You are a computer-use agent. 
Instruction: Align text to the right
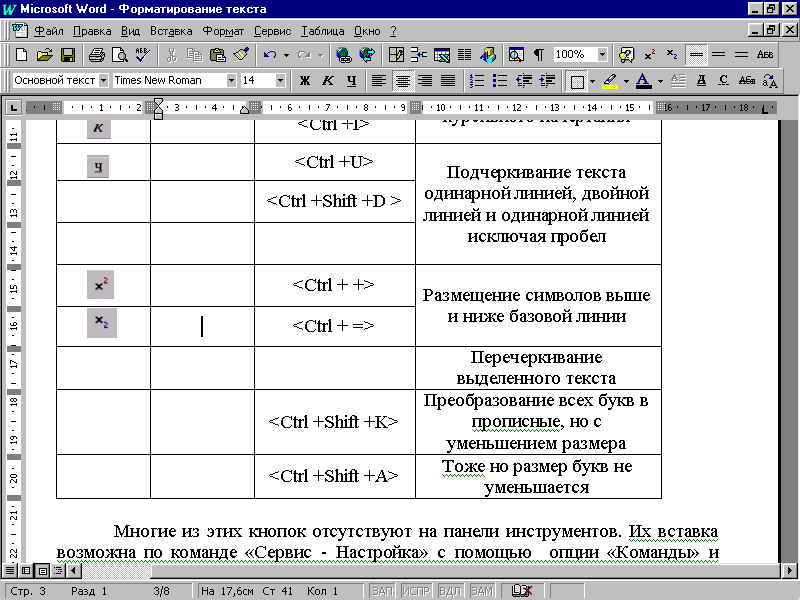(x=425, y=81)
